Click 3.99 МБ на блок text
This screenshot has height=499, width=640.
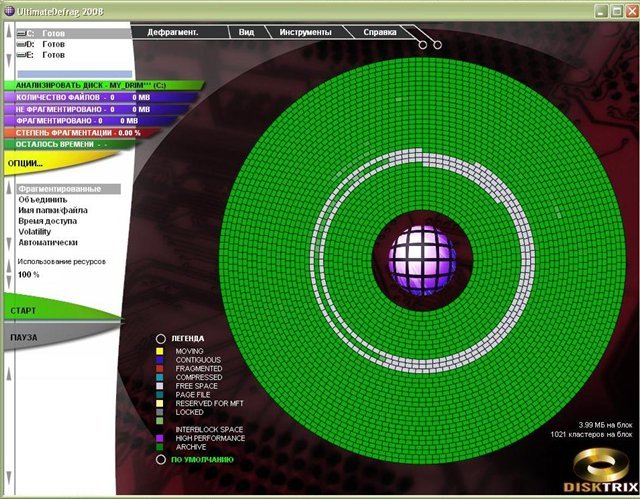coord(605,425)
